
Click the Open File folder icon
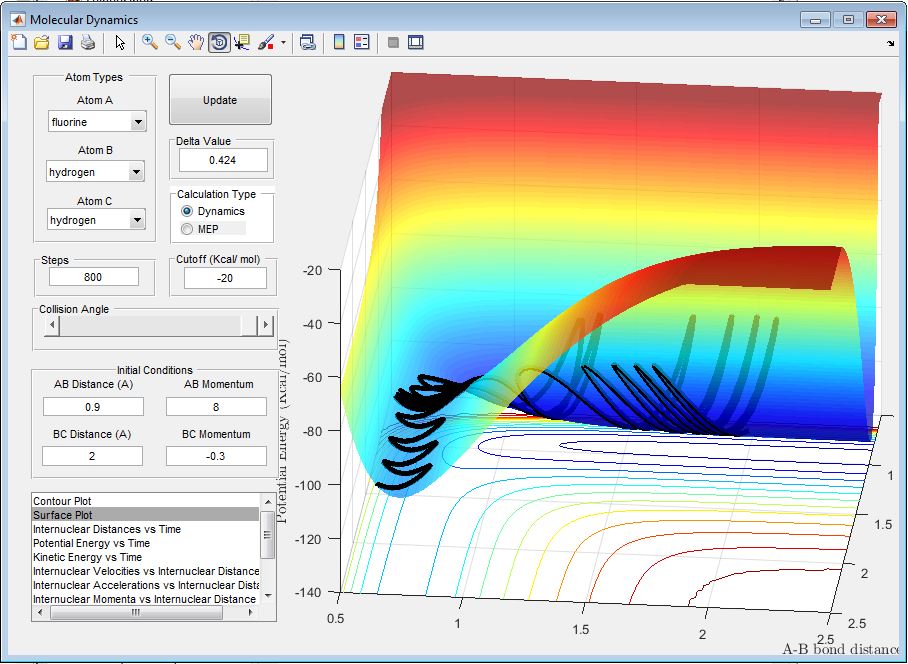(41, 42)
